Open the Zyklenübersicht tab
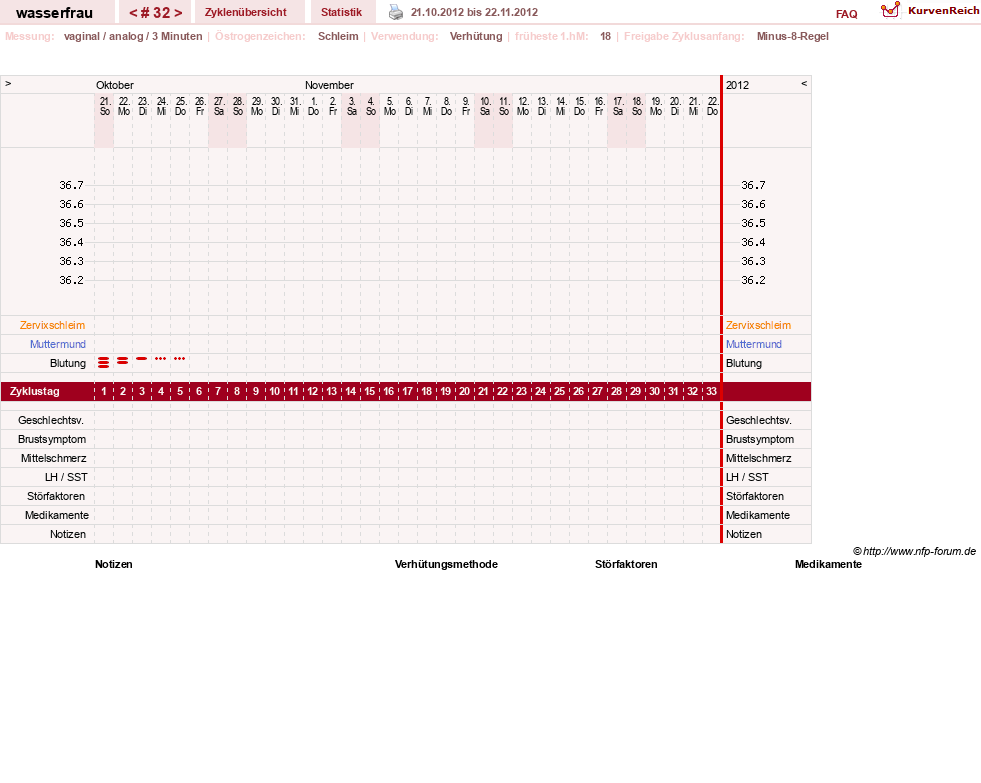 [x=245, y=12]
